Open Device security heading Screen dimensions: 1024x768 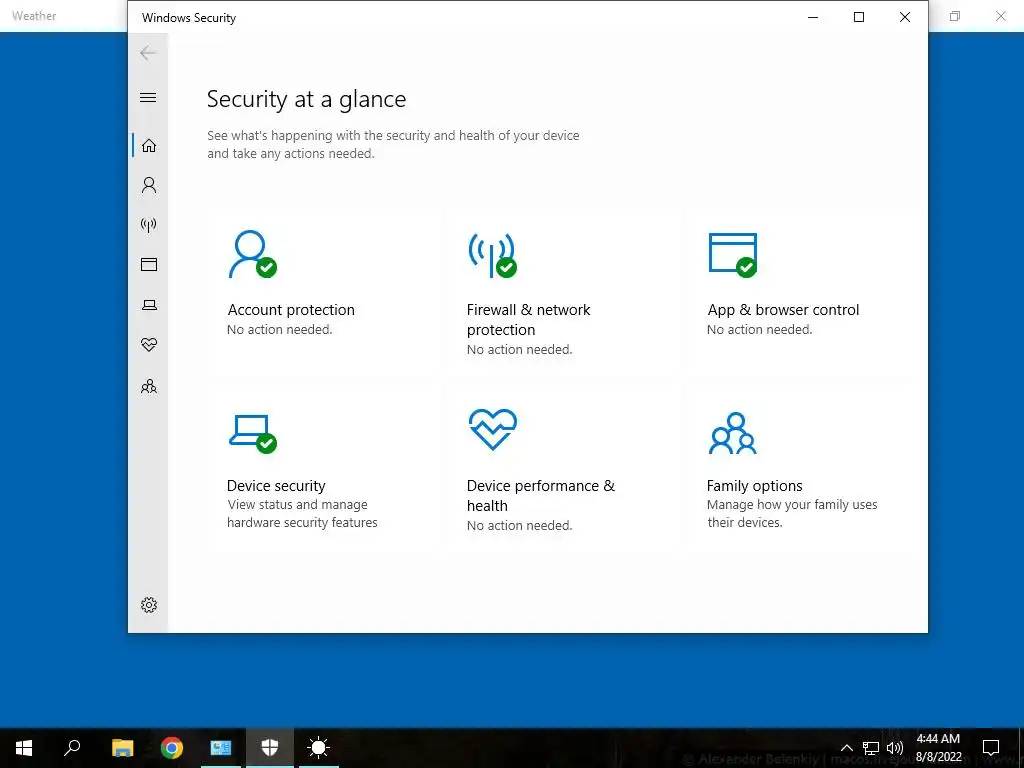[276, 486]
